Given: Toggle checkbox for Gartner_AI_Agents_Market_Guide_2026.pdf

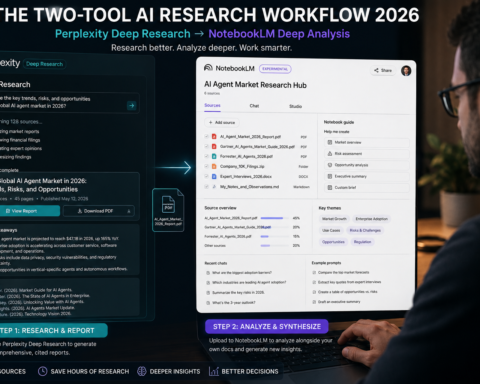Looking at the screenshot, I should pyautogui.click(x=206, y=146).
